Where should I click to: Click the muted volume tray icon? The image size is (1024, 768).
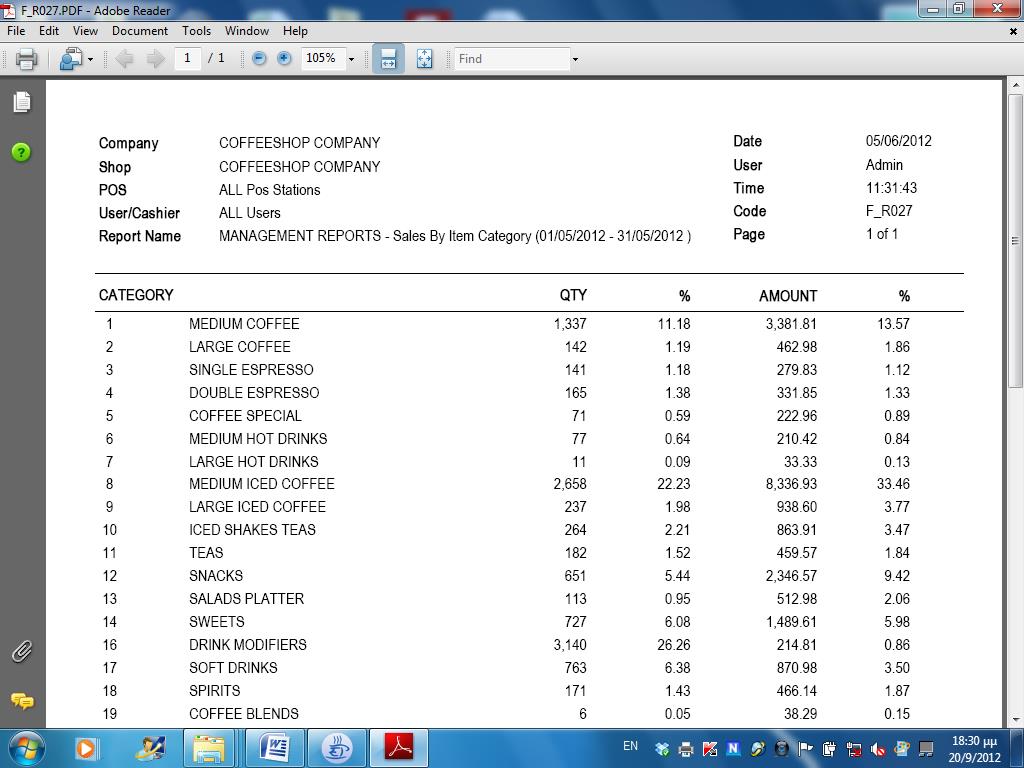878,749
